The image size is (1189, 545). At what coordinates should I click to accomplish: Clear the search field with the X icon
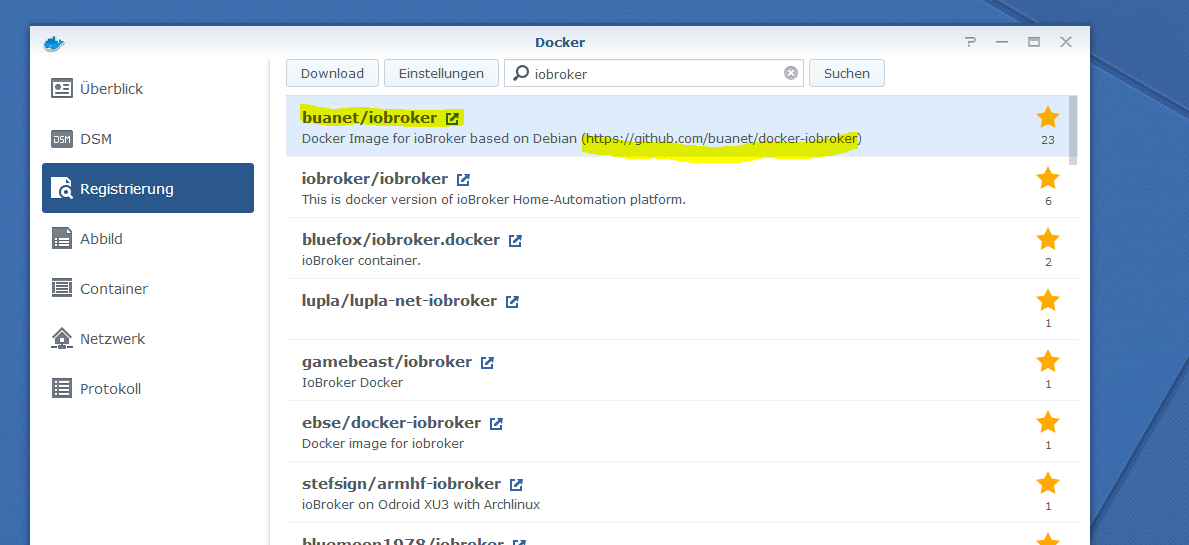791,73
